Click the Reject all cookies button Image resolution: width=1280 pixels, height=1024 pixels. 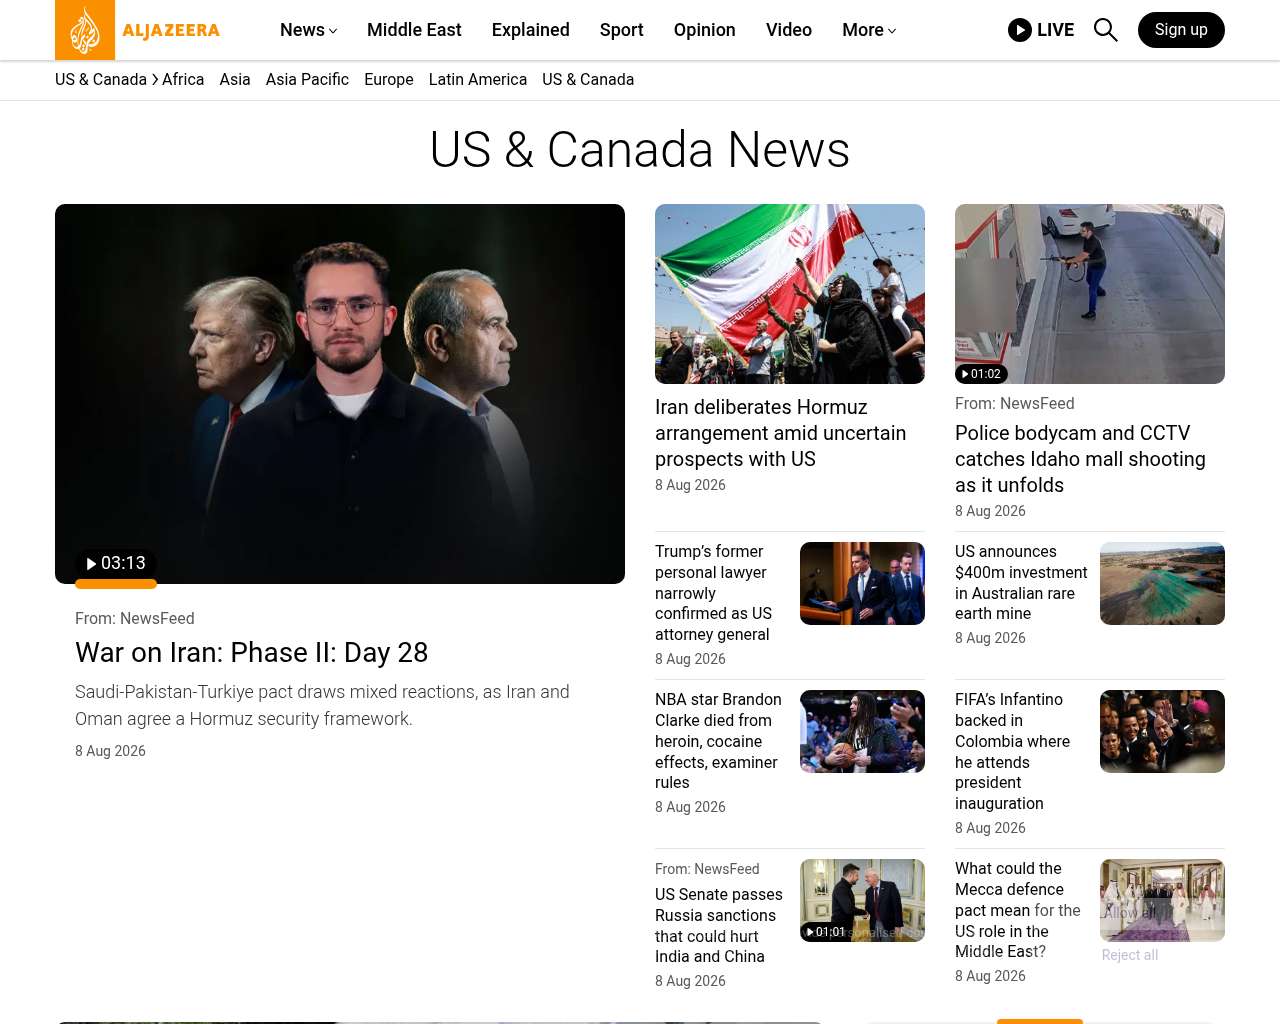point(1130,955)
